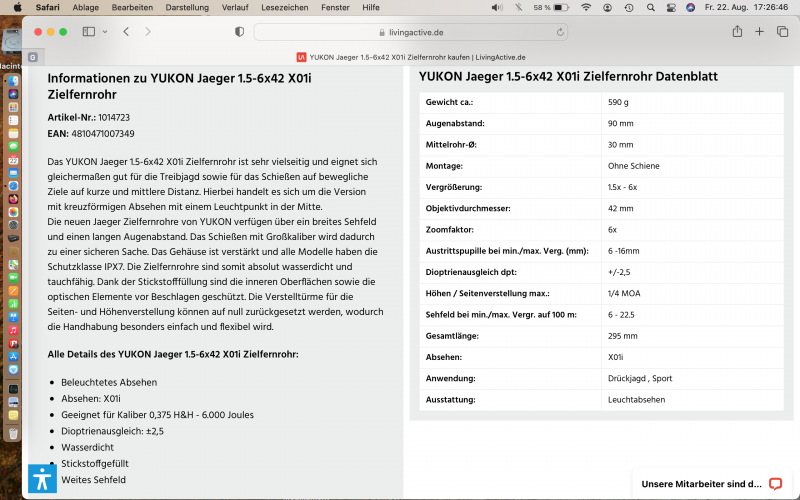Screen dimensions: 800x500
Task: Open the Wi-Fi menu bar icon
Action: click(x=586, y=7)
